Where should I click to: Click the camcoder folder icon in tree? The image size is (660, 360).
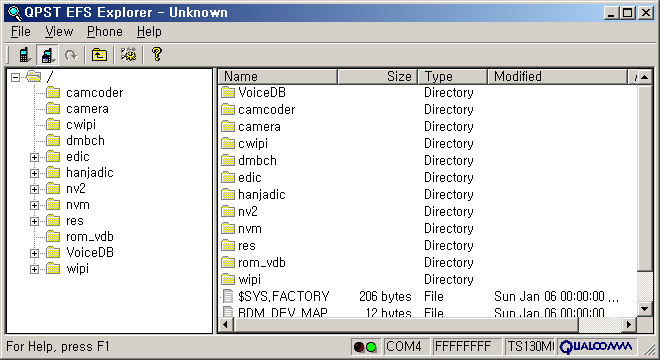(53, 92)
